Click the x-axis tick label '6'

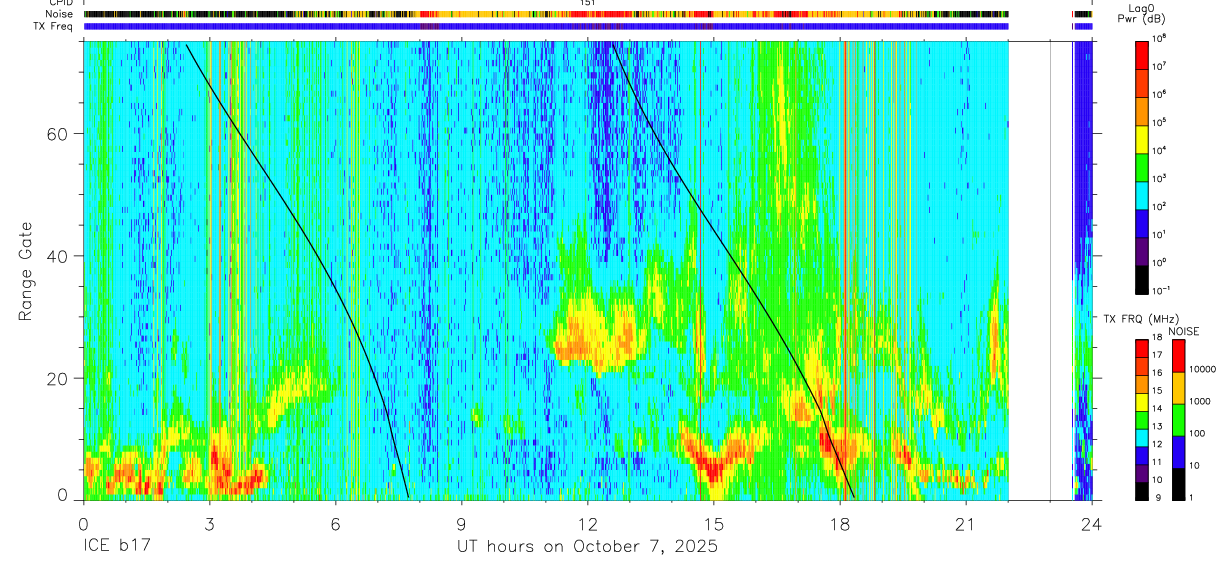coord(335,524)
